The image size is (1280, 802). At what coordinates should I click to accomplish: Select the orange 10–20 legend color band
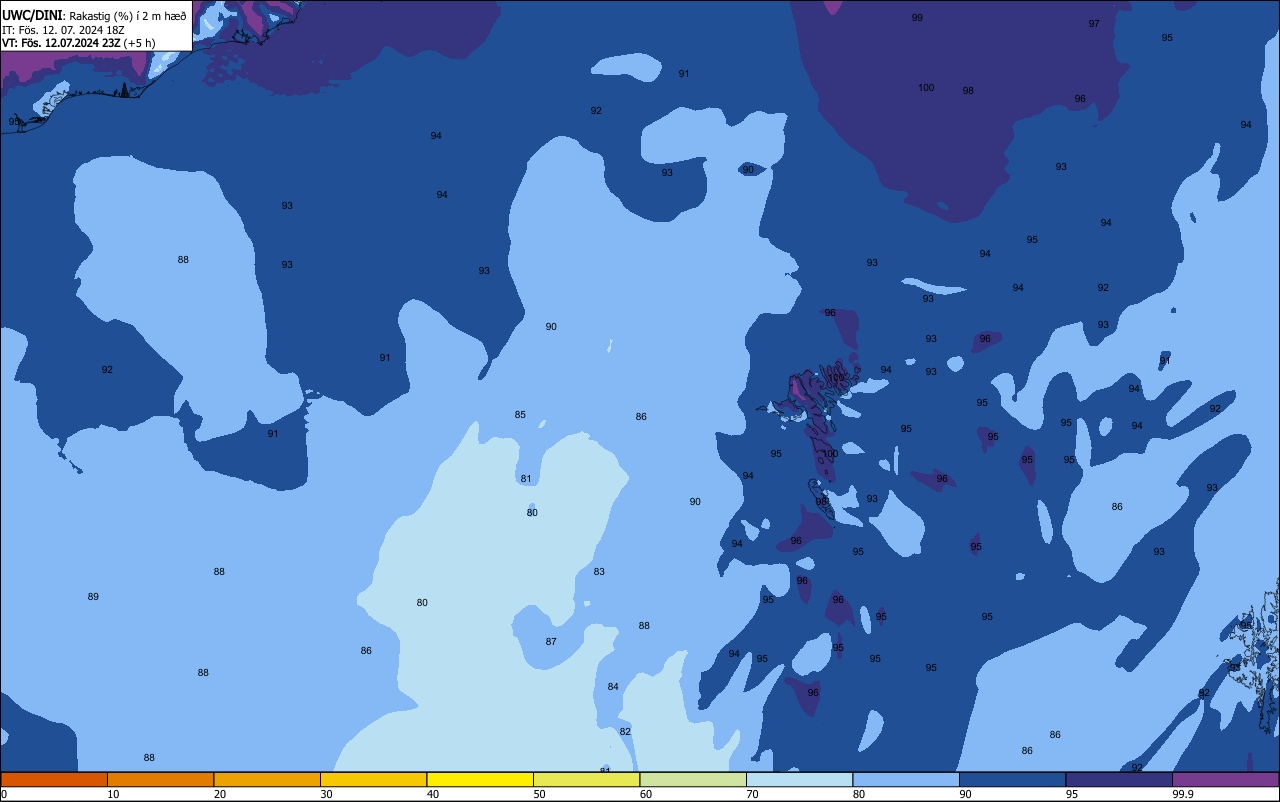click(160, 779)
